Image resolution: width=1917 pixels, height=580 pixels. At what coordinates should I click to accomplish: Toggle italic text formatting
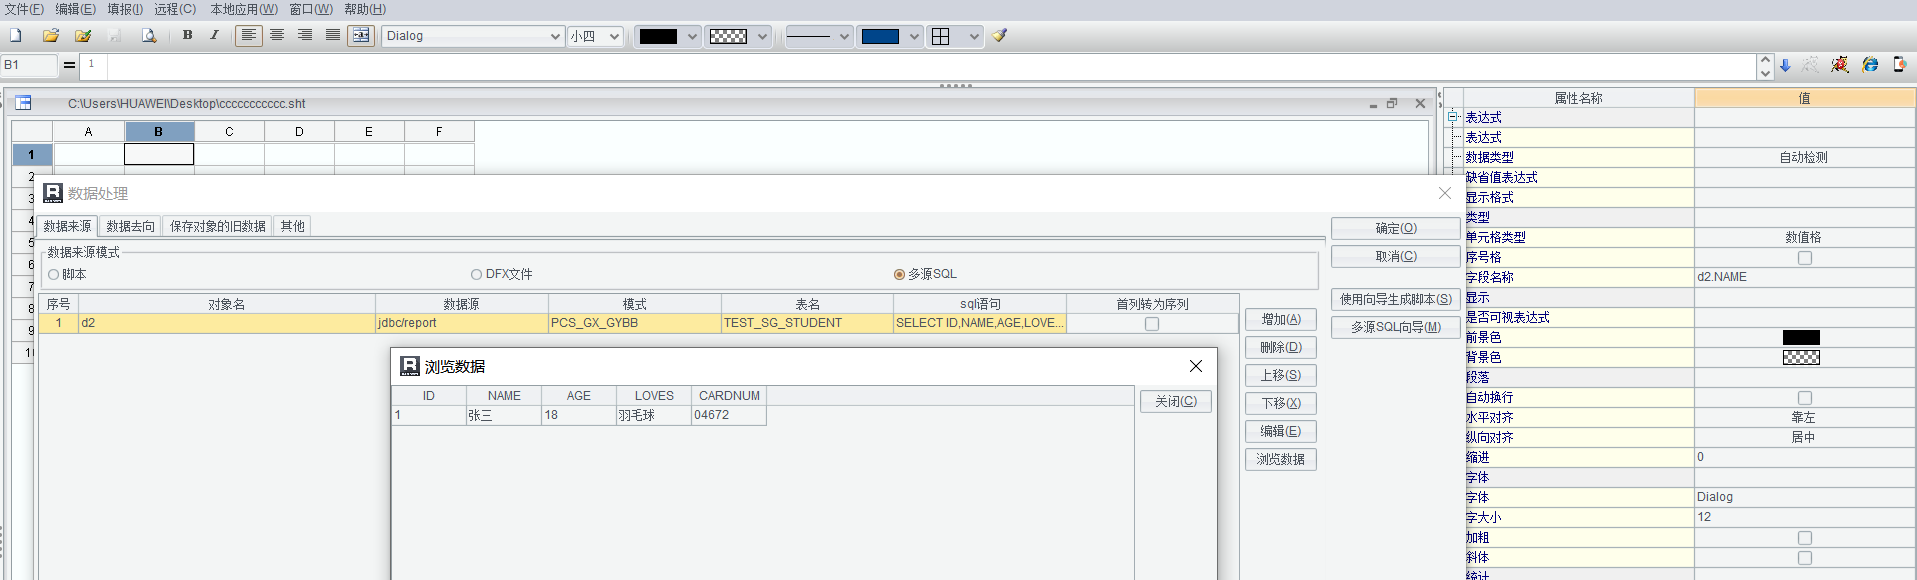(214, 35)
